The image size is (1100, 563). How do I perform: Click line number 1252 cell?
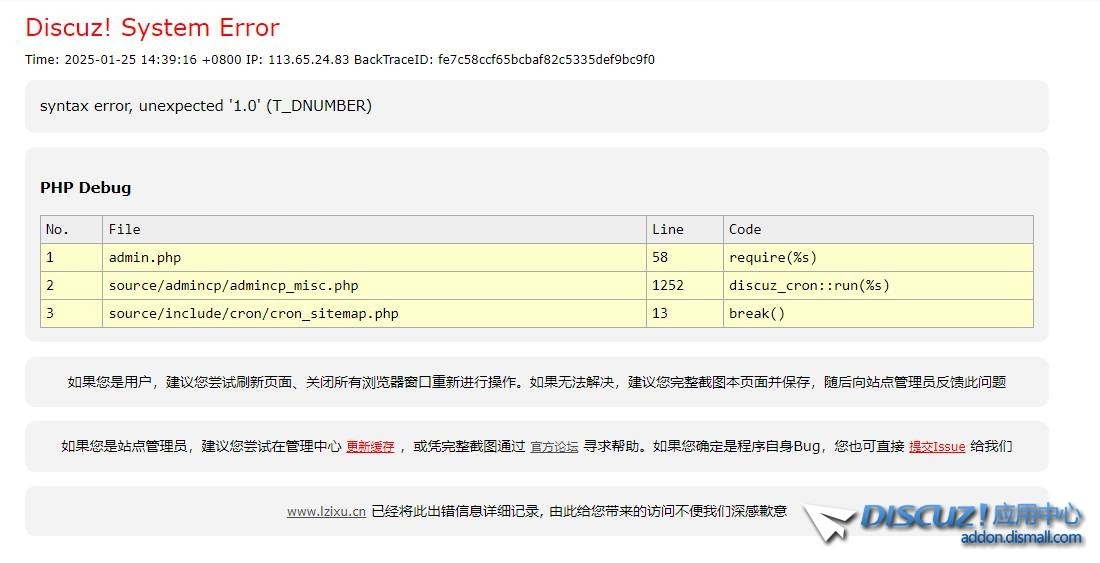coord(685,285)
